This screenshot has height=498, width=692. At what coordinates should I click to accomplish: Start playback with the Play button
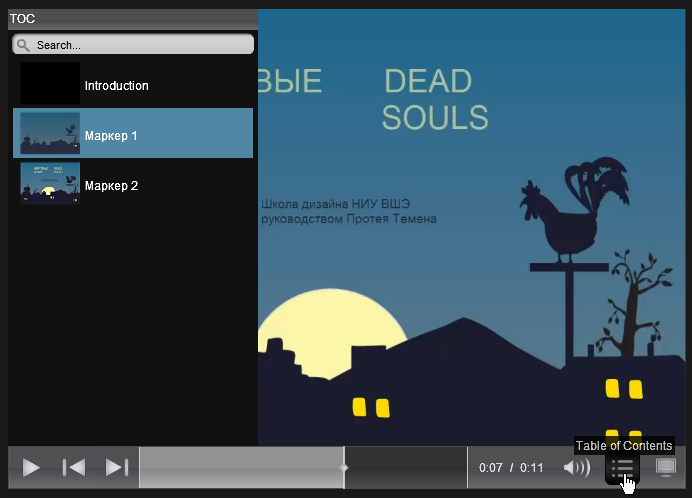[31, 468]
